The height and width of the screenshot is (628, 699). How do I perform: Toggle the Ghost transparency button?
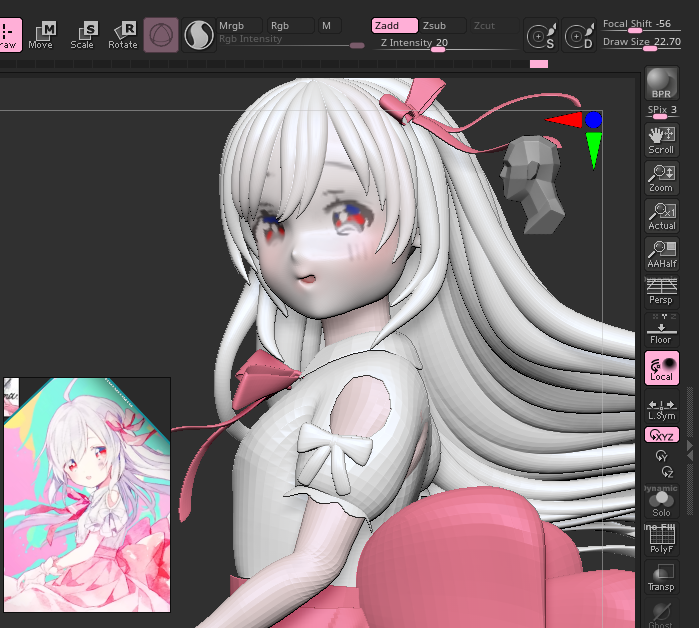(662, 614)
